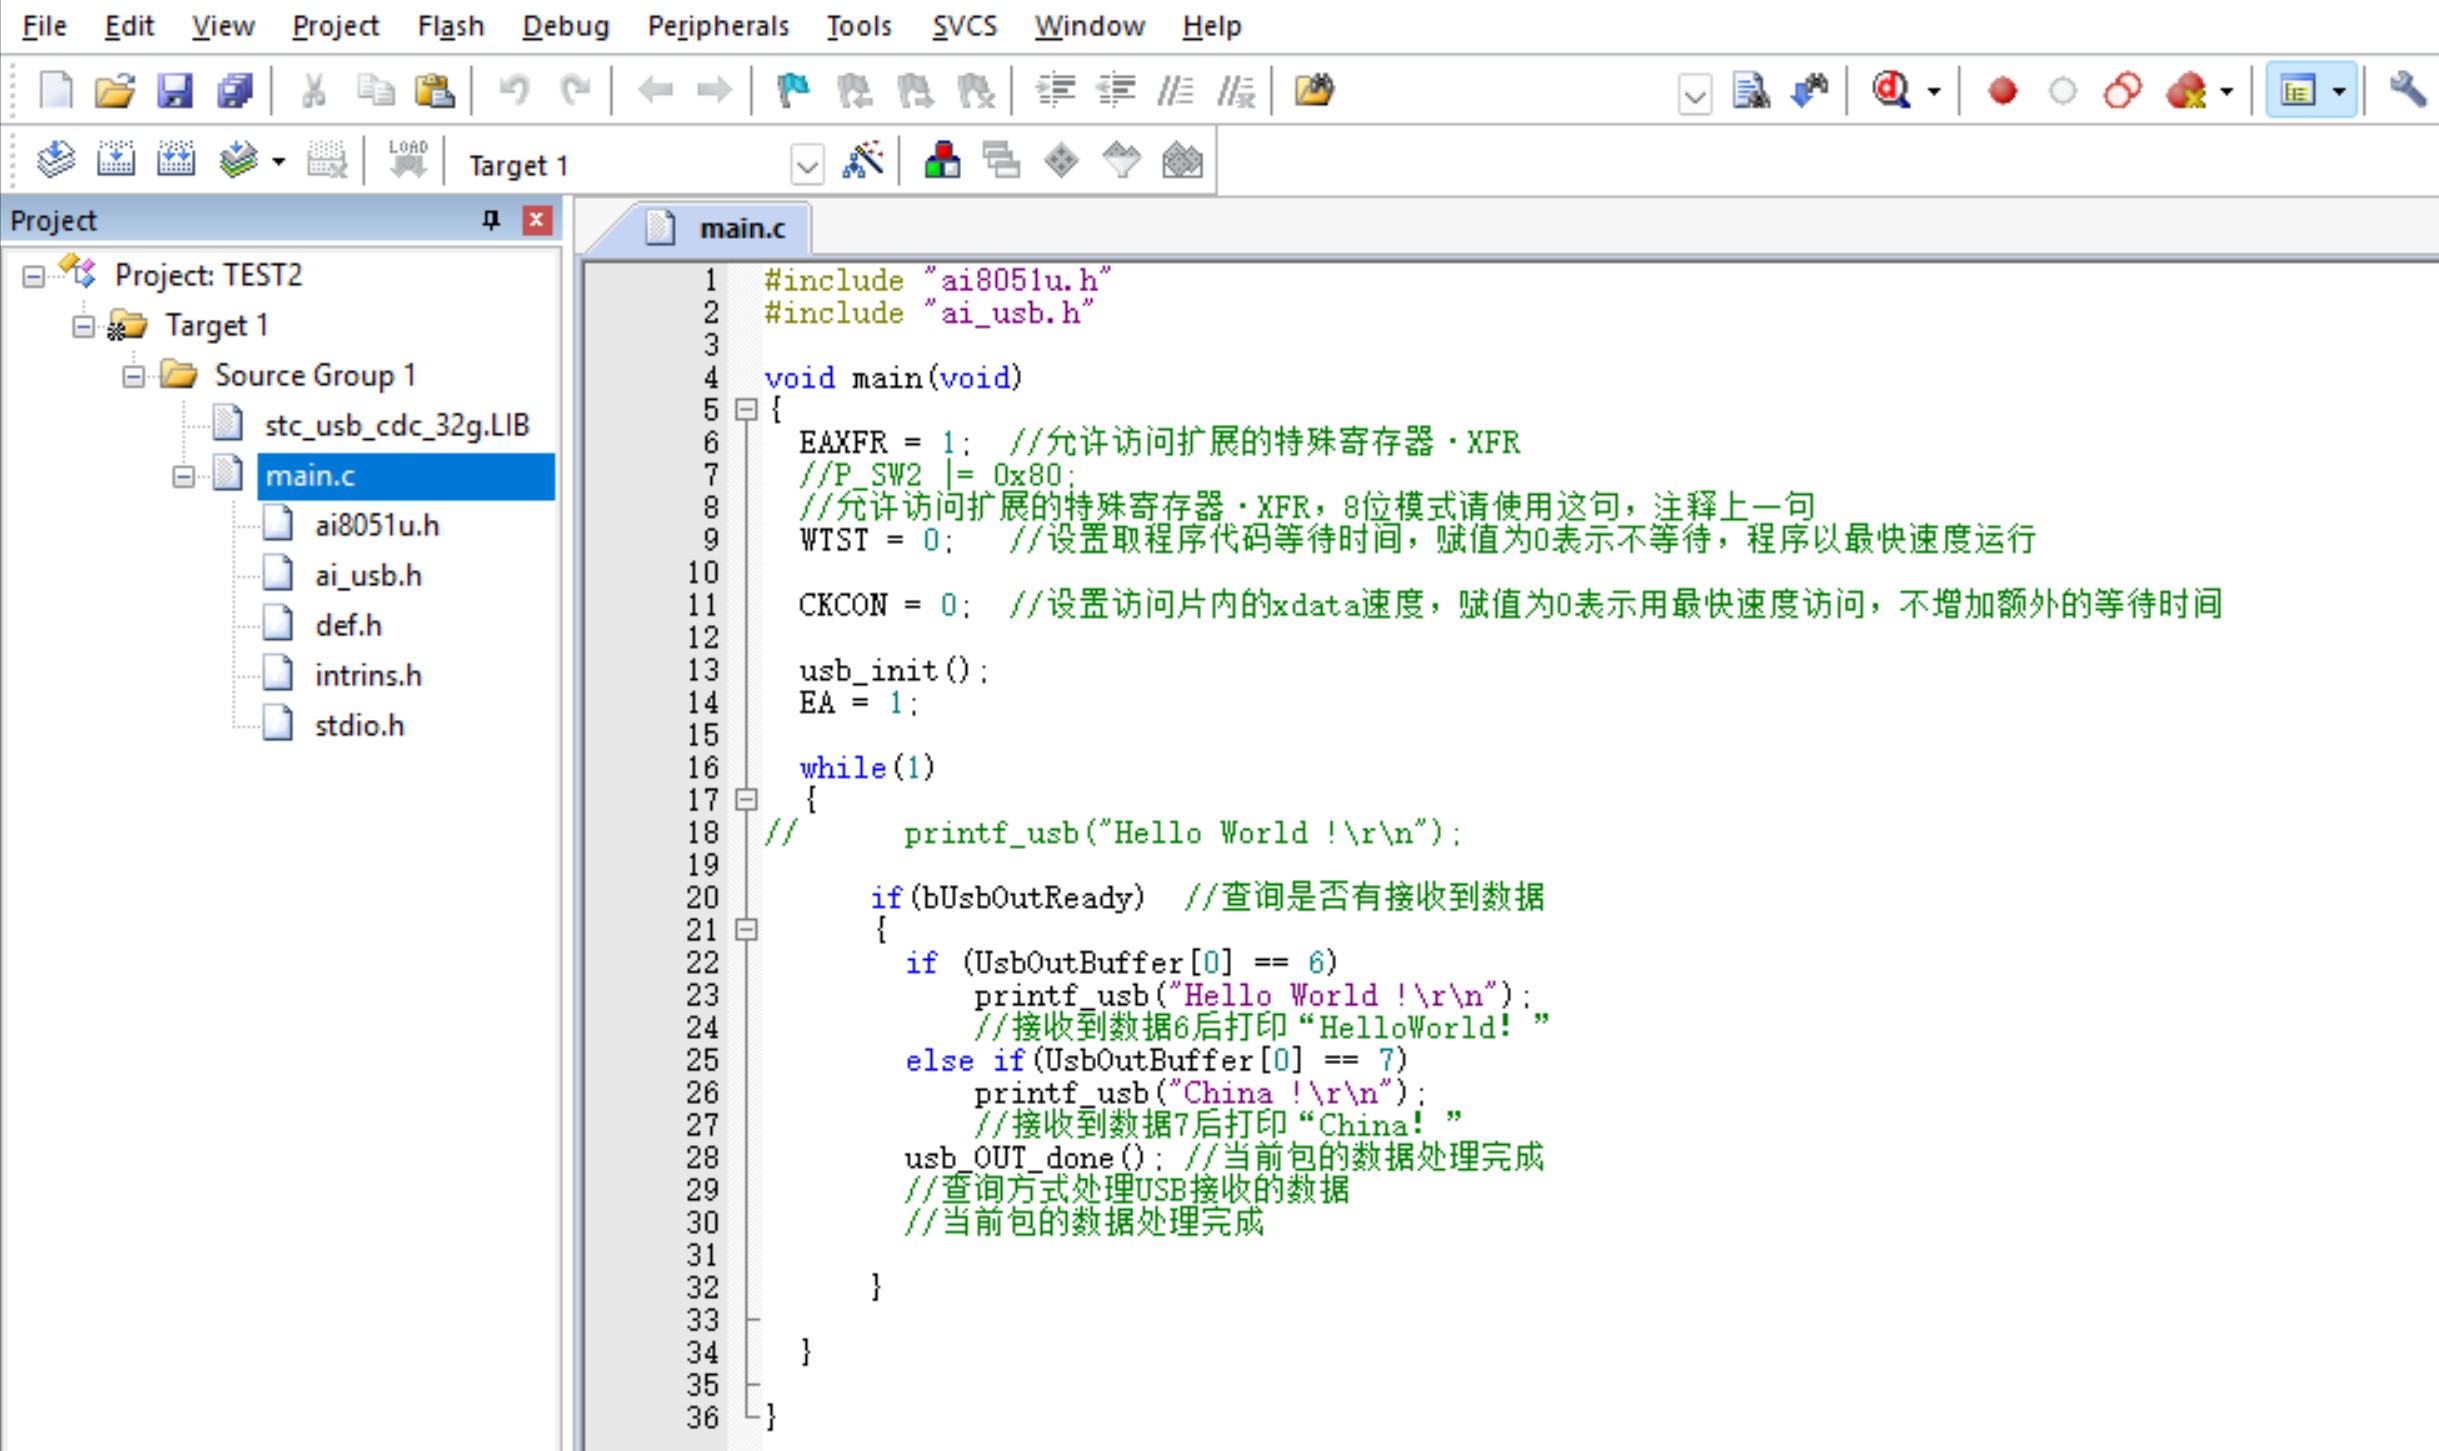2439x1451 pixels.
Task: Select def.h header file
Action: point(348,626)
